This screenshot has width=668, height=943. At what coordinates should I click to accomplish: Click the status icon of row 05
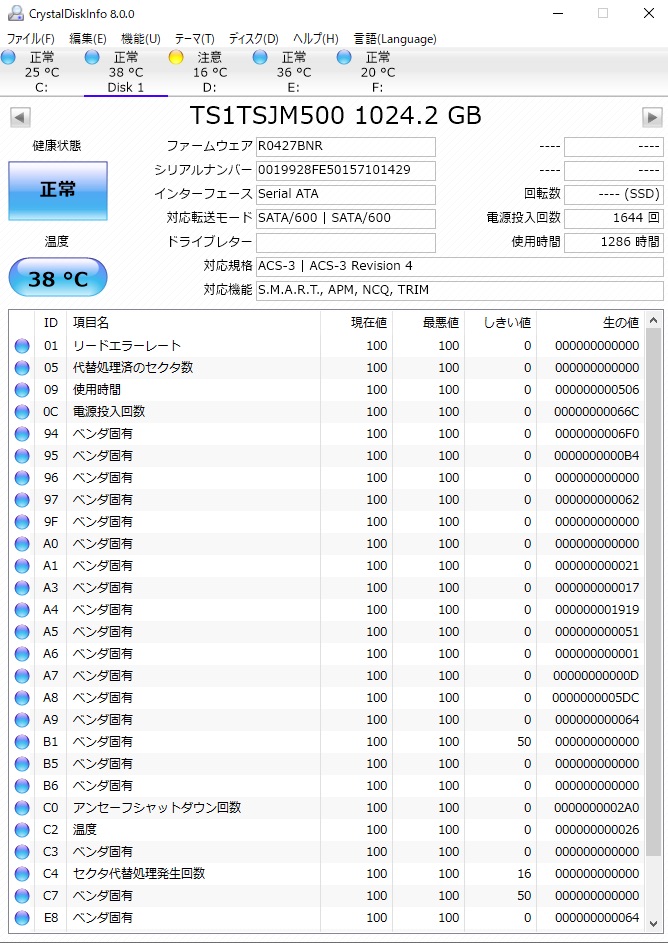[22, 368]
